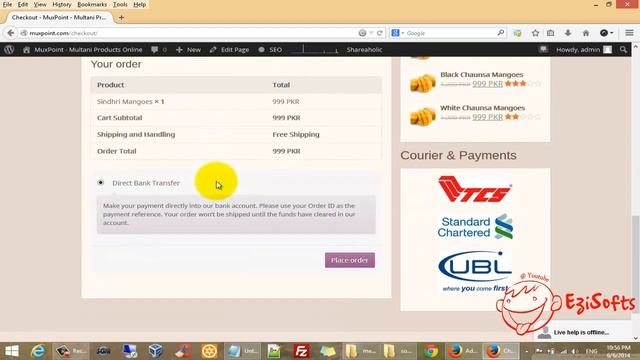
Task: Click the White Chaunsa Mangoes thumbnail
Action: coord(422,116)
